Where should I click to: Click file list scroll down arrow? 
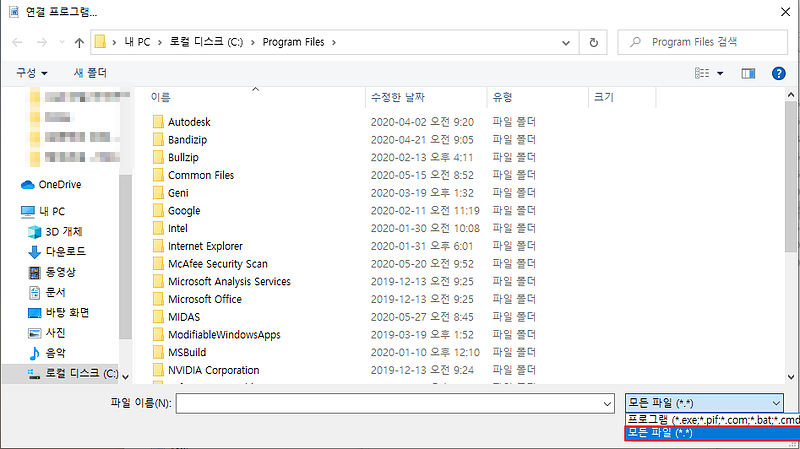(791, 377)
